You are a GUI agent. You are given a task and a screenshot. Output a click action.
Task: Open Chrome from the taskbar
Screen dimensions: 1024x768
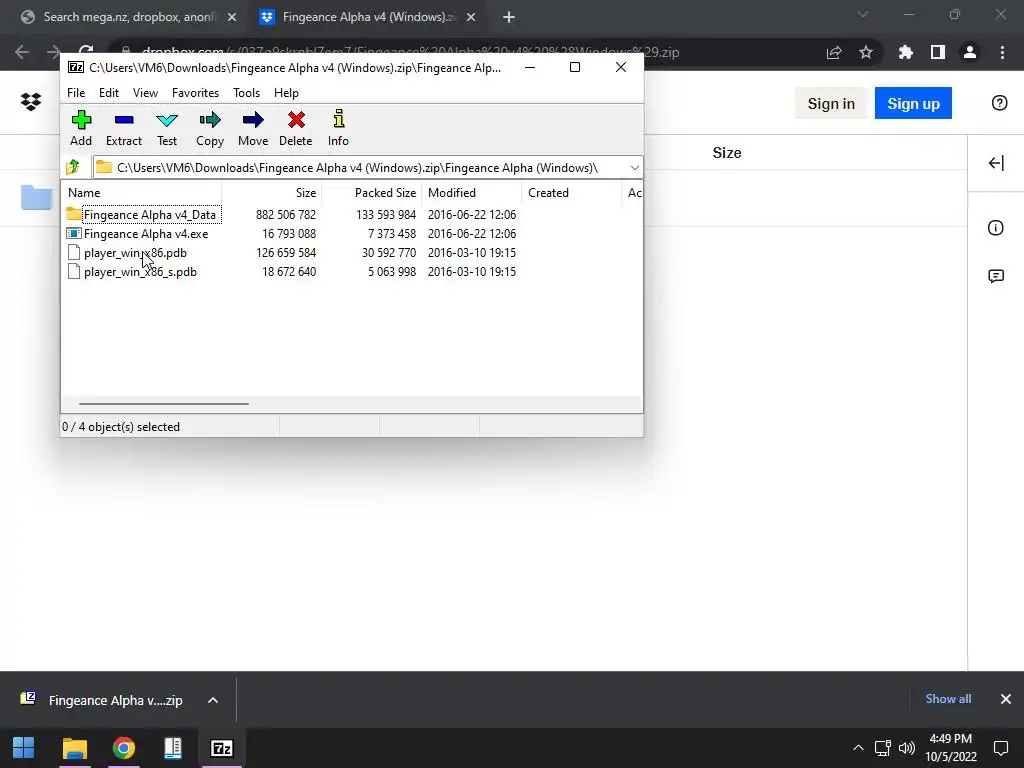point(123,748)
